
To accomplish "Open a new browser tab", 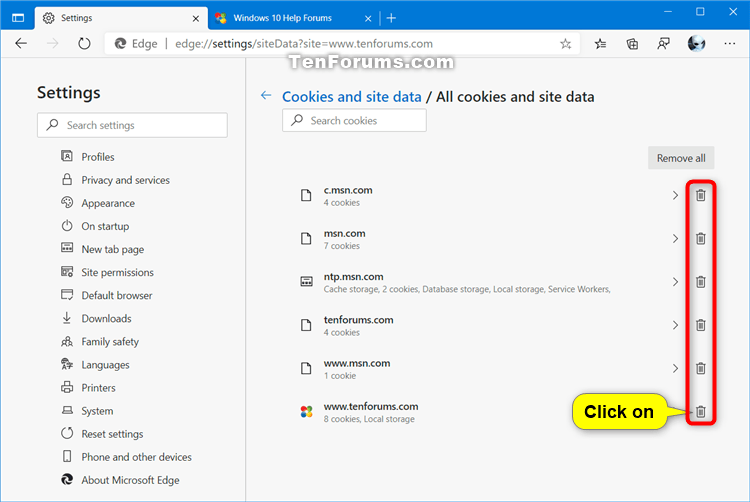I will coord(391,18).
